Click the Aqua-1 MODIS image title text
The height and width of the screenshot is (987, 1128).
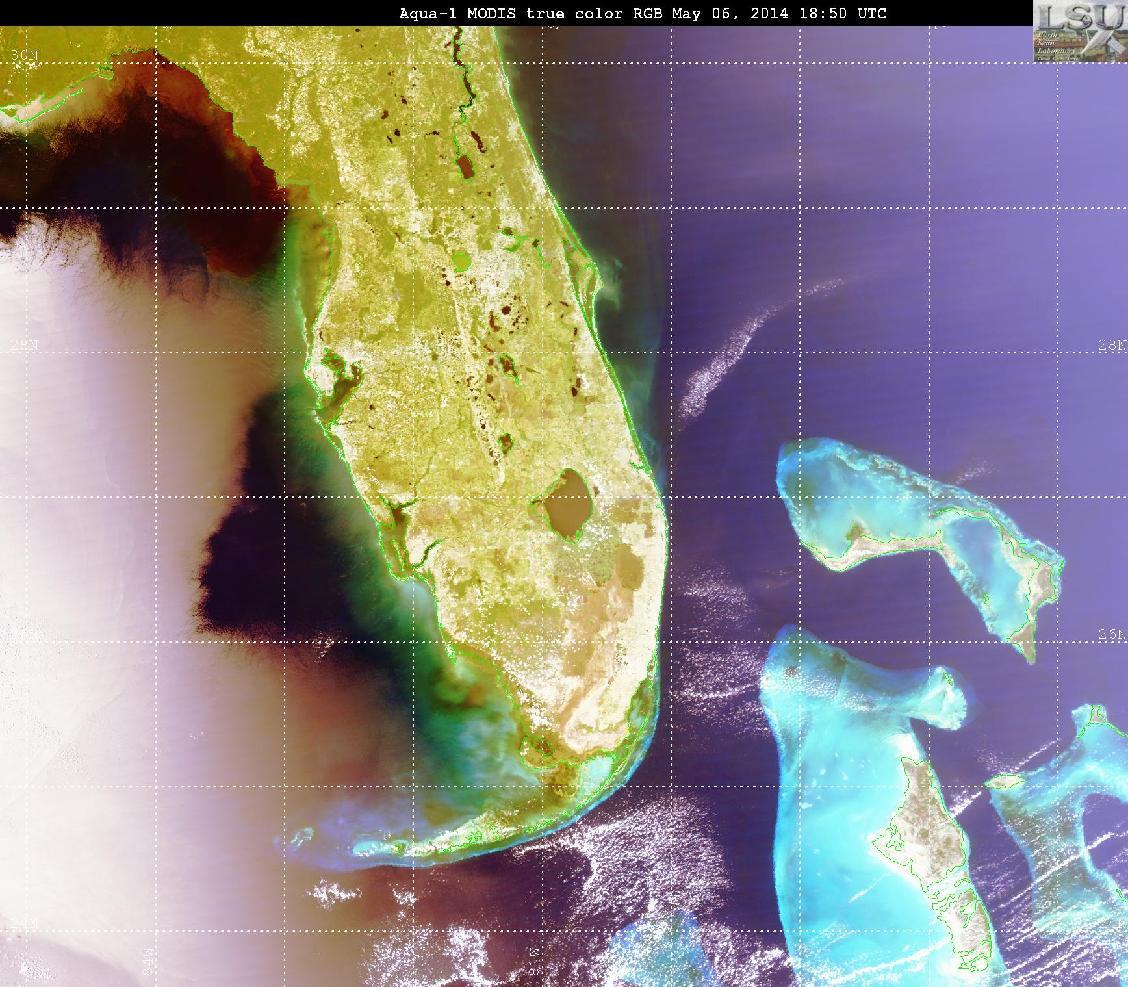click(x=642, y=13)
